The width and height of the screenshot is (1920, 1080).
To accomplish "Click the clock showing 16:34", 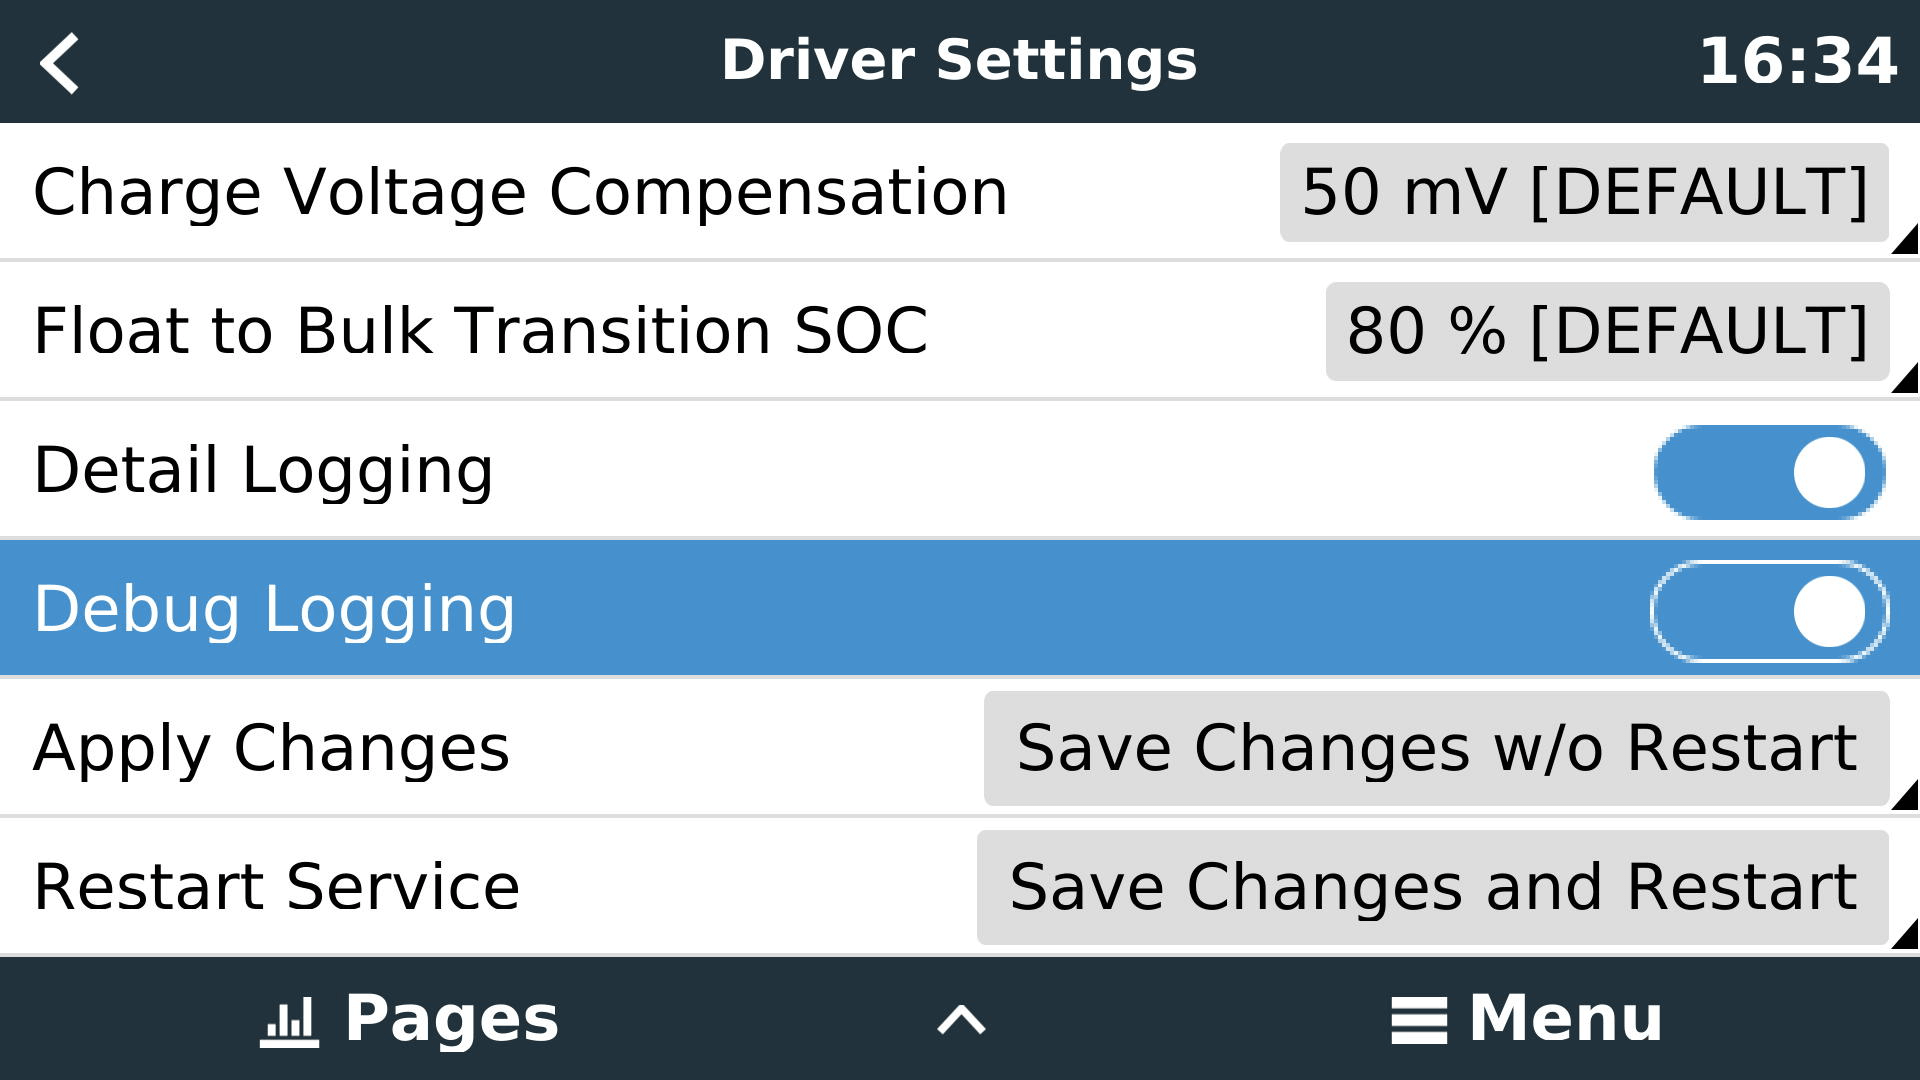I will 1797,62.
